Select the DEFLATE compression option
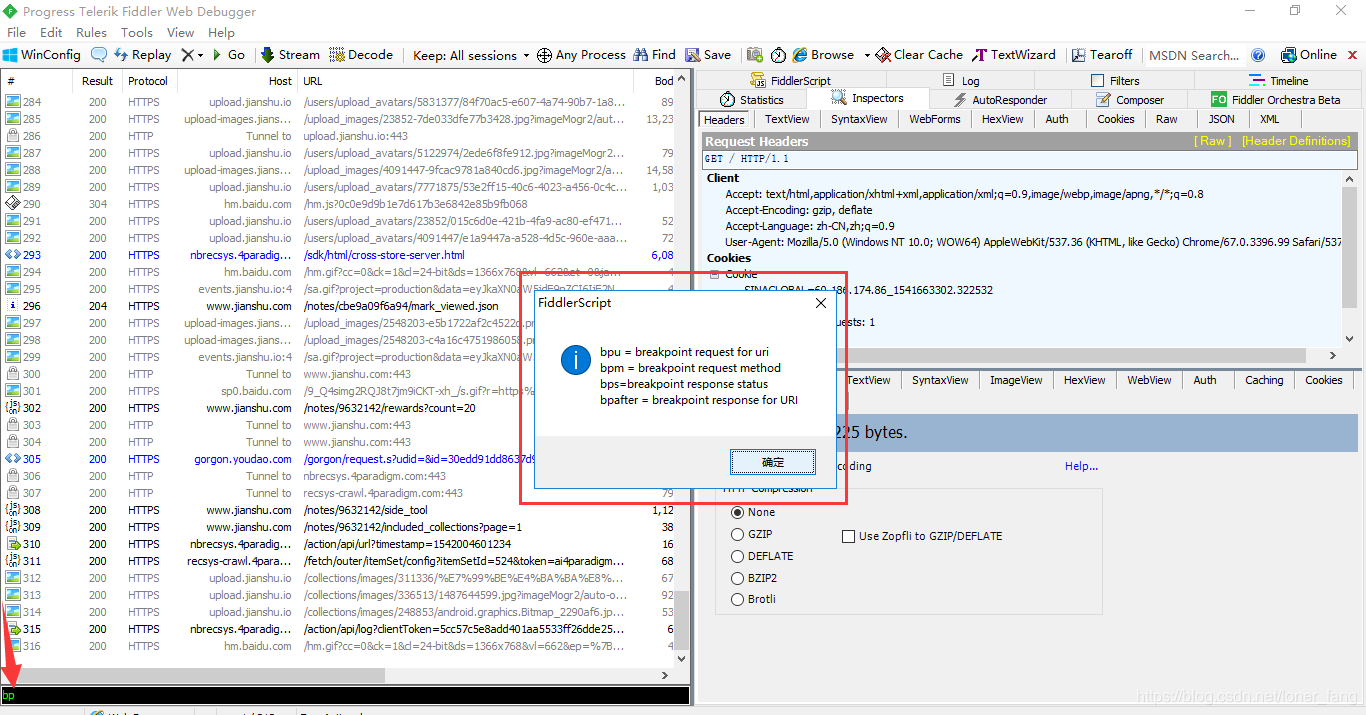Image resolution: width=1366 pixels, height=715 pixels. pos(763,556)
